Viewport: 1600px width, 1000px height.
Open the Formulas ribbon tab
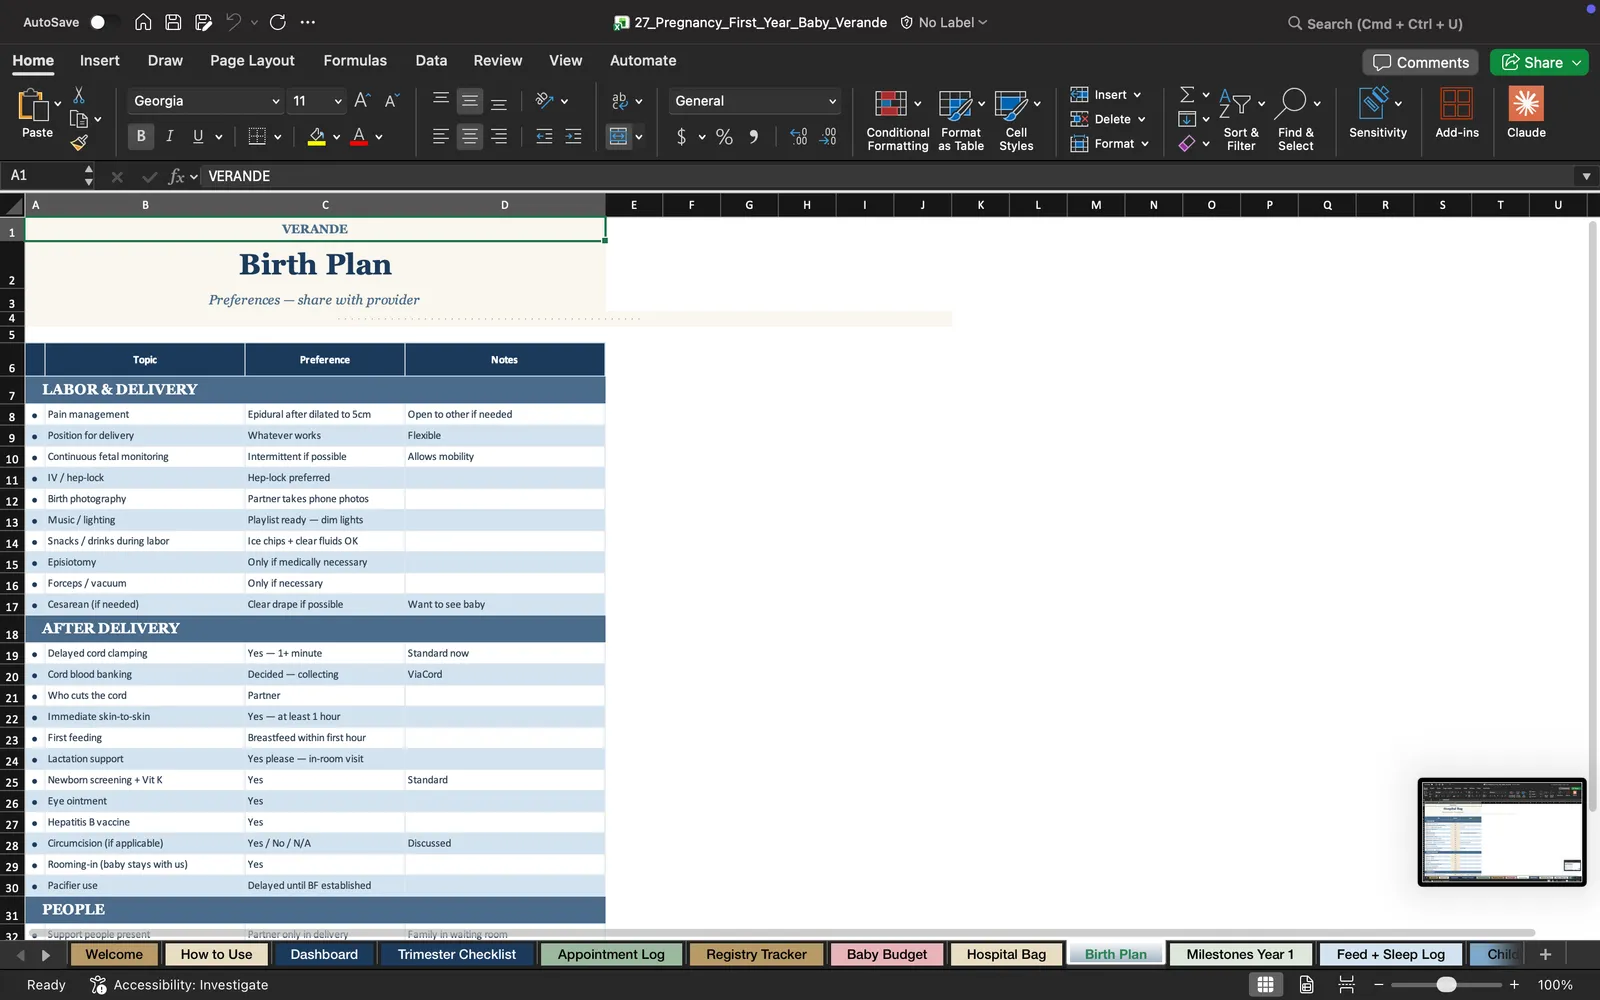(x=355, y=60)
